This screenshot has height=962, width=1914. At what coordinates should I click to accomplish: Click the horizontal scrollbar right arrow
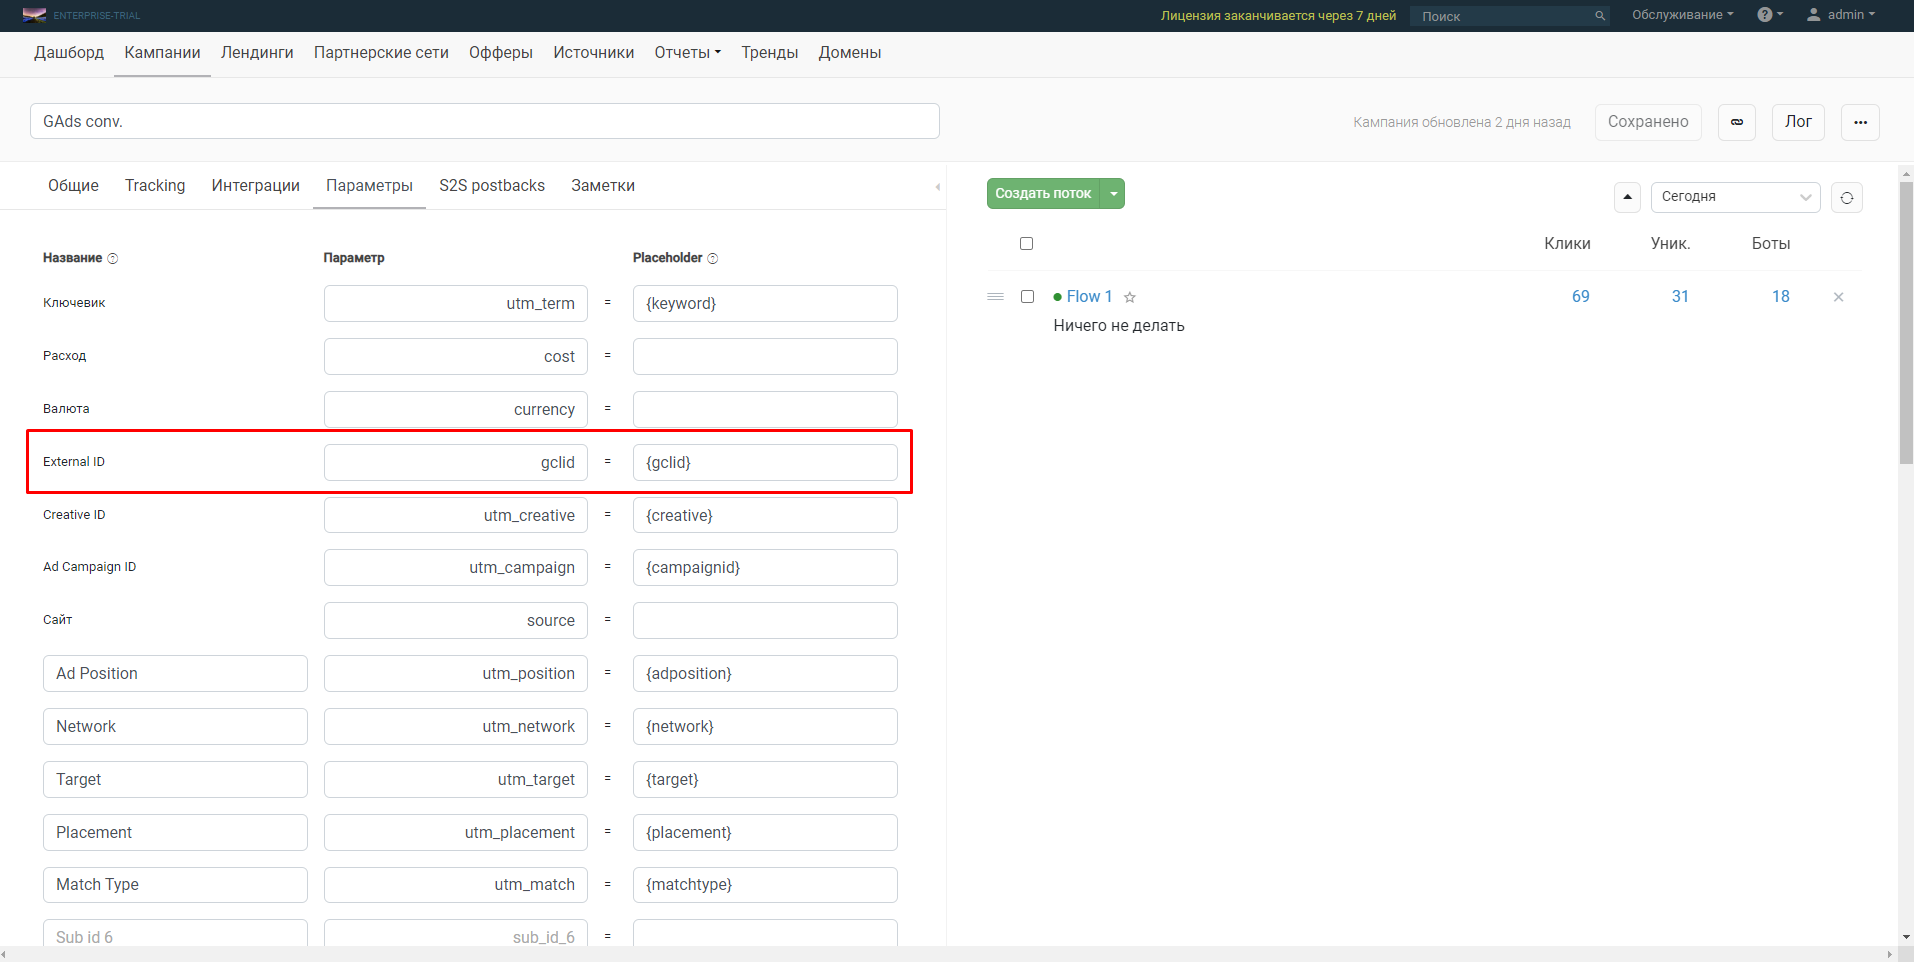1889,954
